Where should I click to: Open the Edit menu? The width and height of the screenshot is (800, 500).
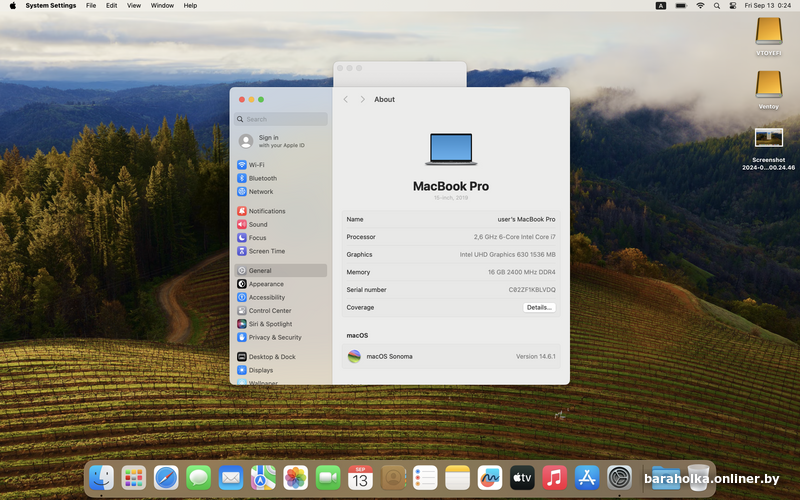(x=111, y=6)
